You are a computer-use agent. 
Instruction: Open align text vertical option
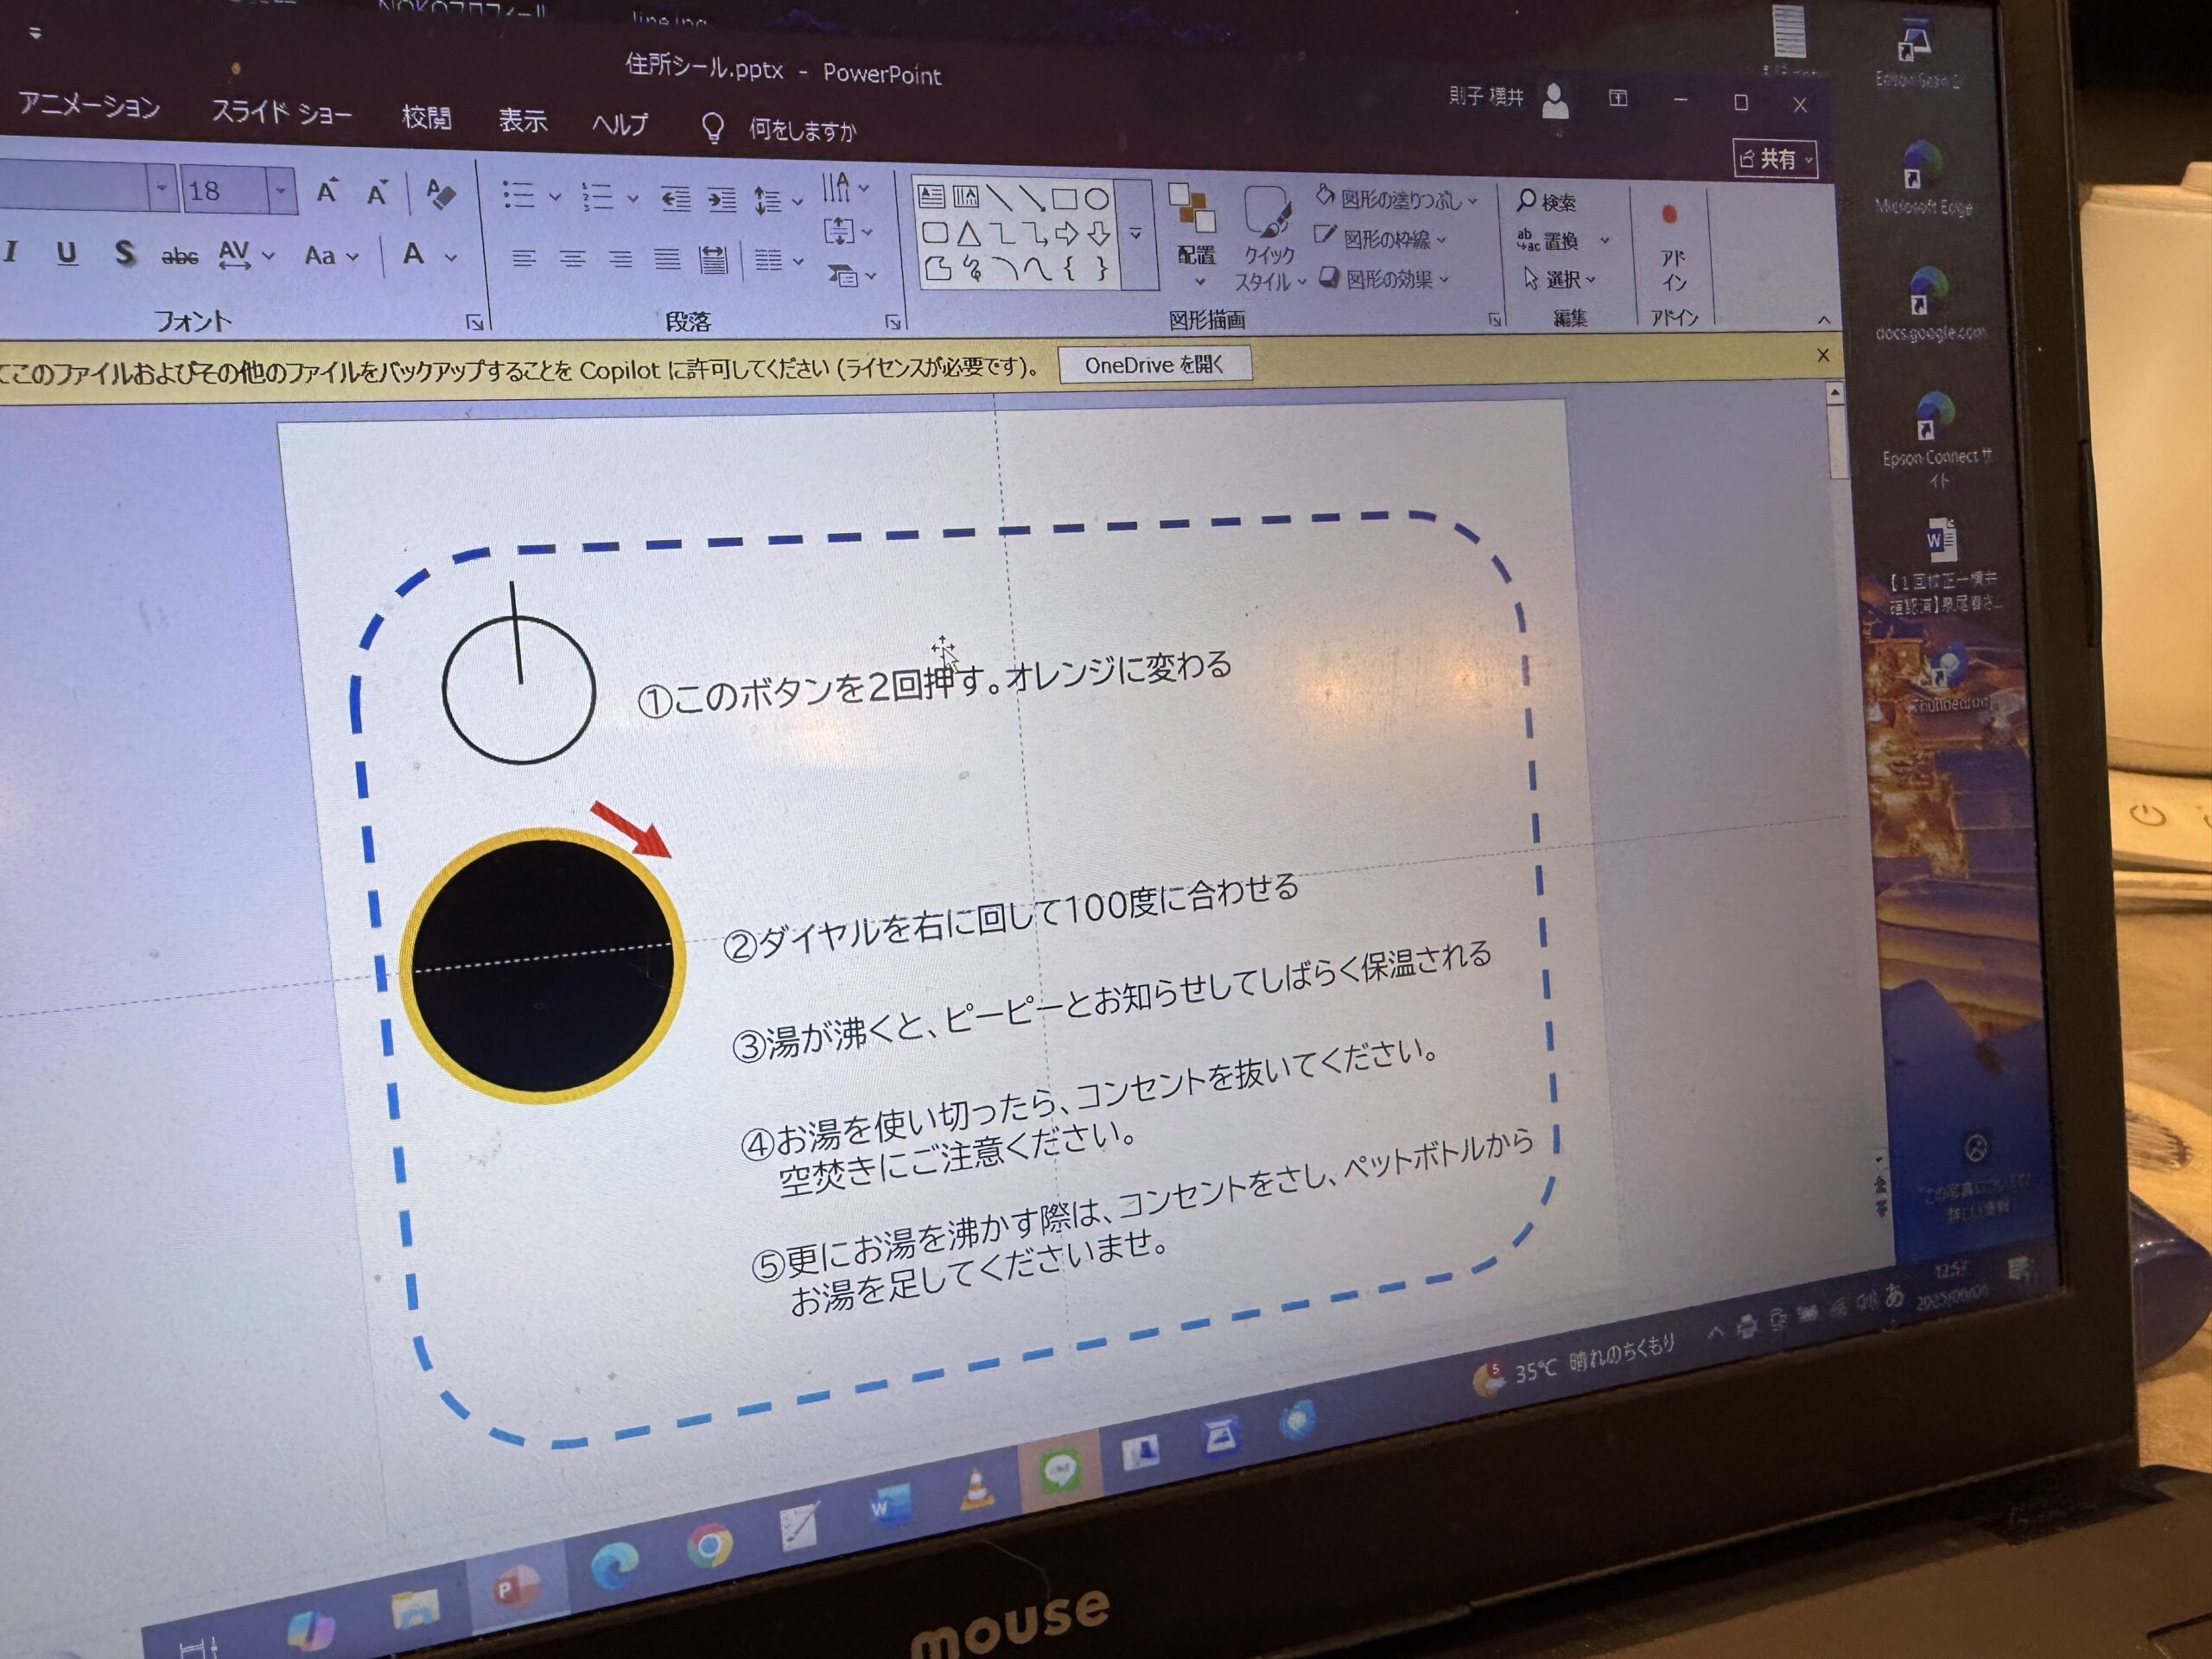point(847,232)
